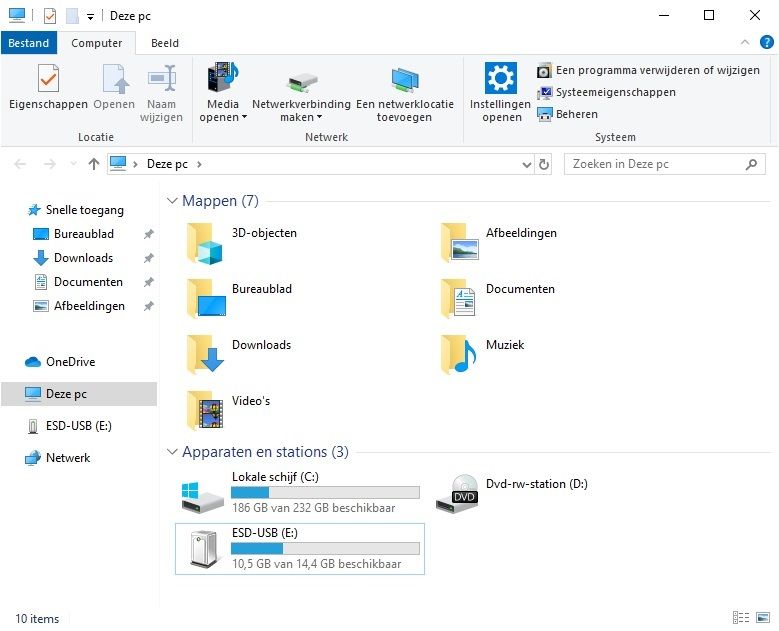Click New folder icon in title bar

coord(73,16)
